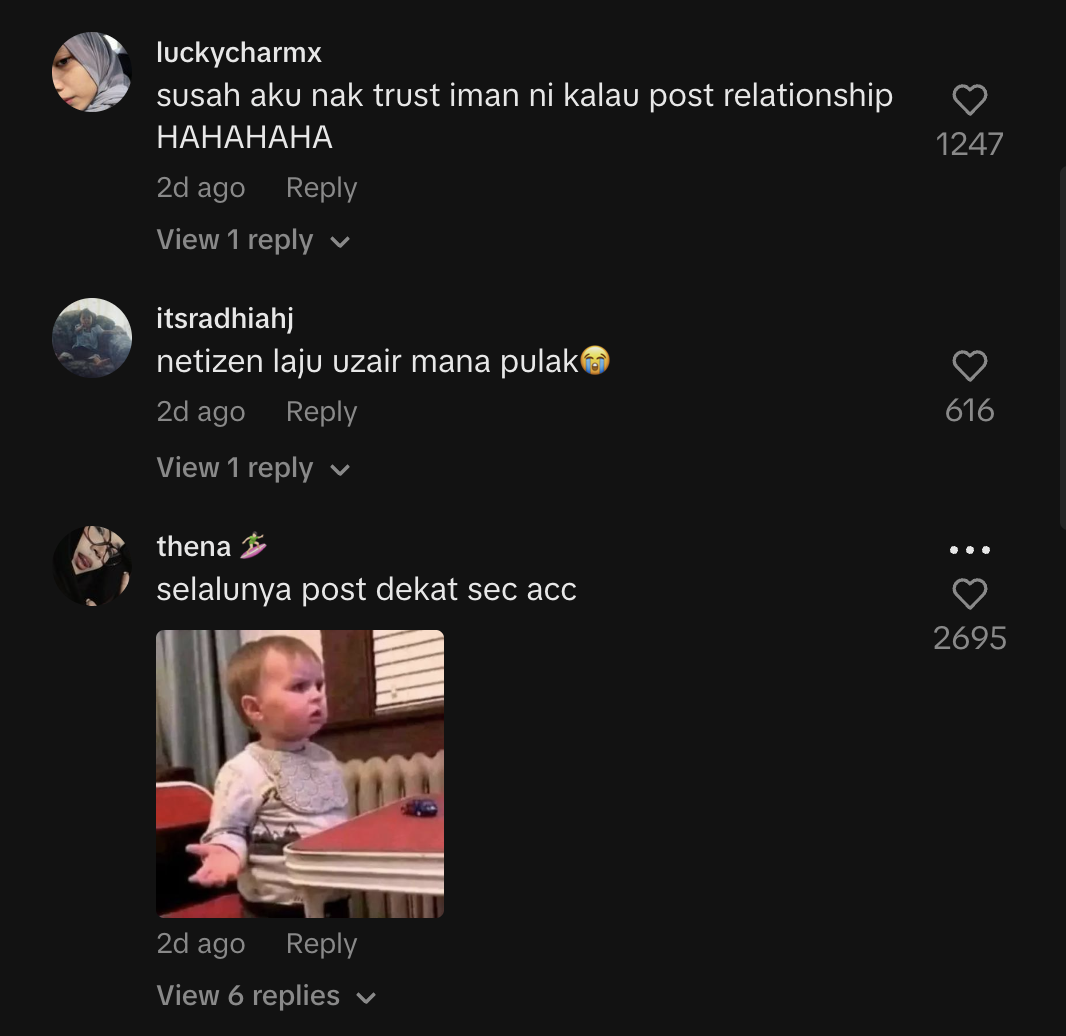Click the 1247 like count
1066x1036 pixels.
[x=969, y=144]
